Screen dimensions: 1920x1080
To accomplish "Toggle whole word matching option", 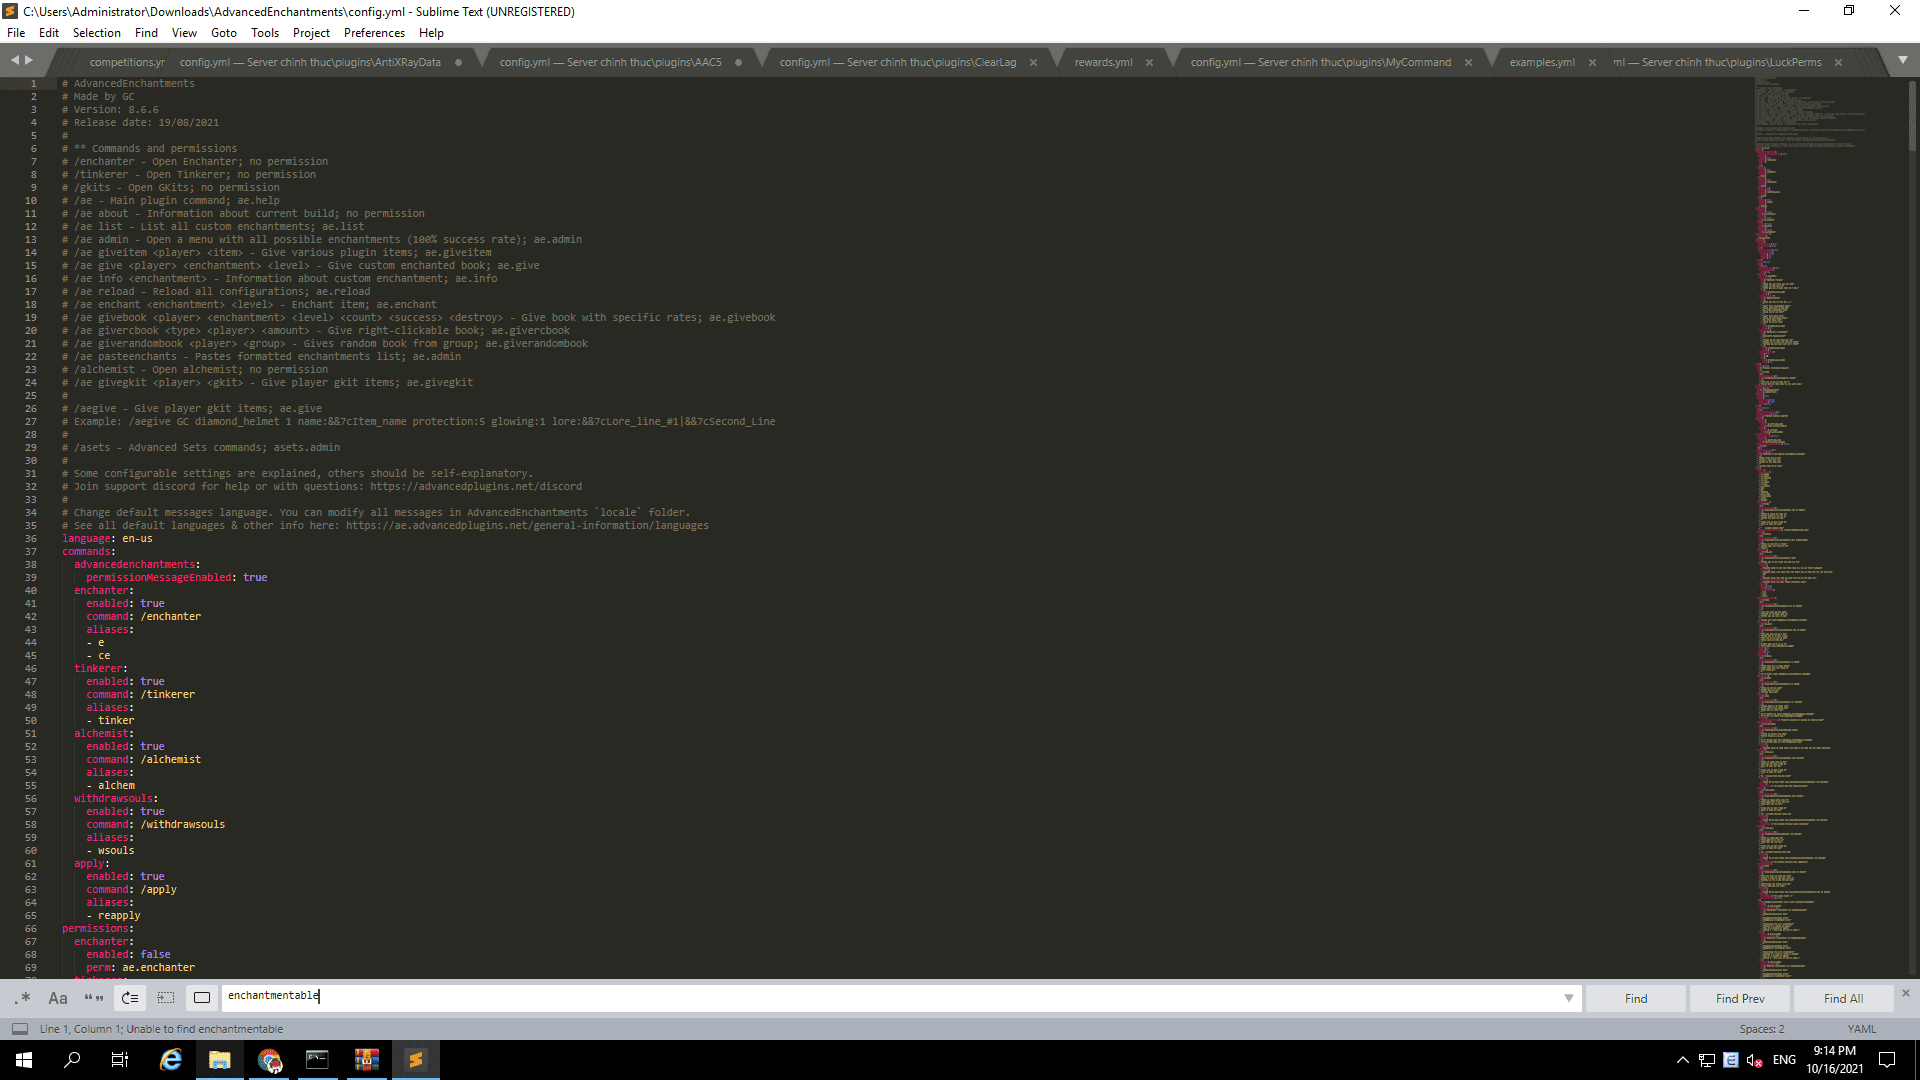I will point(94,998).
